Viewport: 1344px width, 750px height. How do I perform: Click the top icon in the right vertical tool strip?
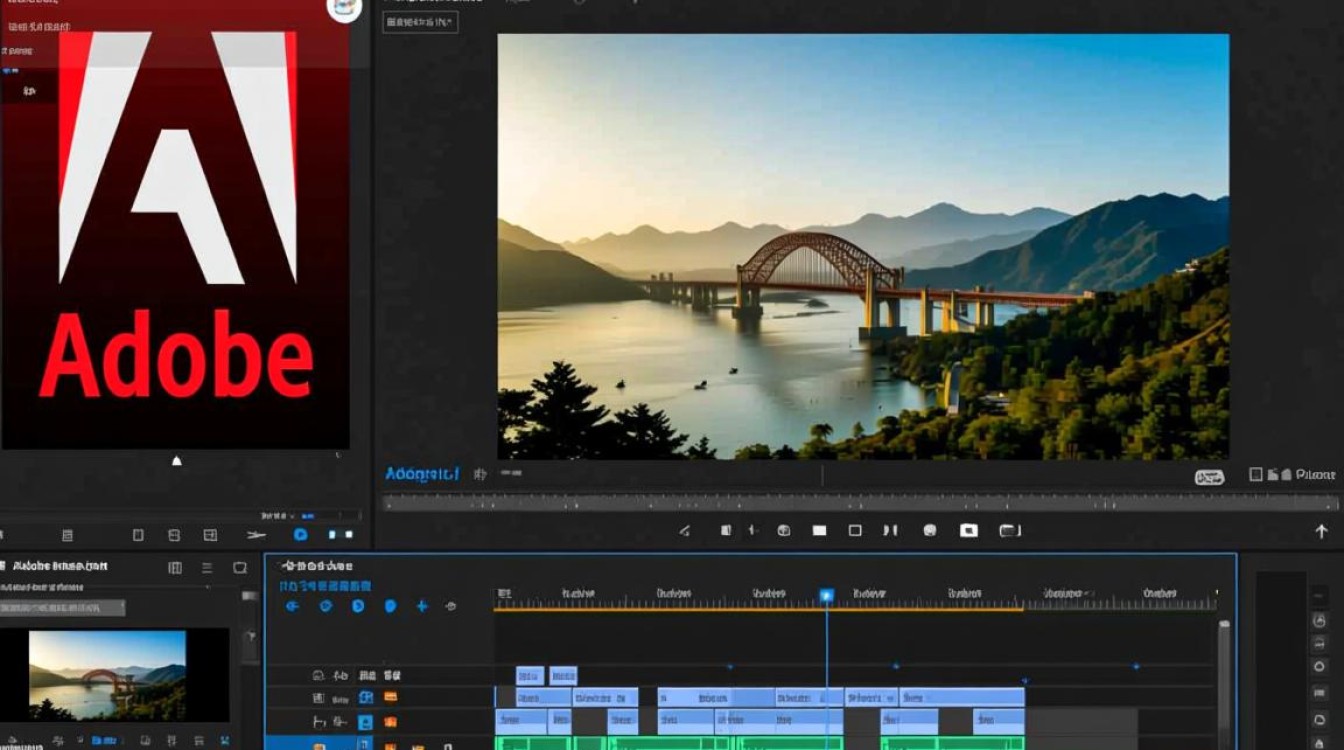click(x=1318, y=595)
